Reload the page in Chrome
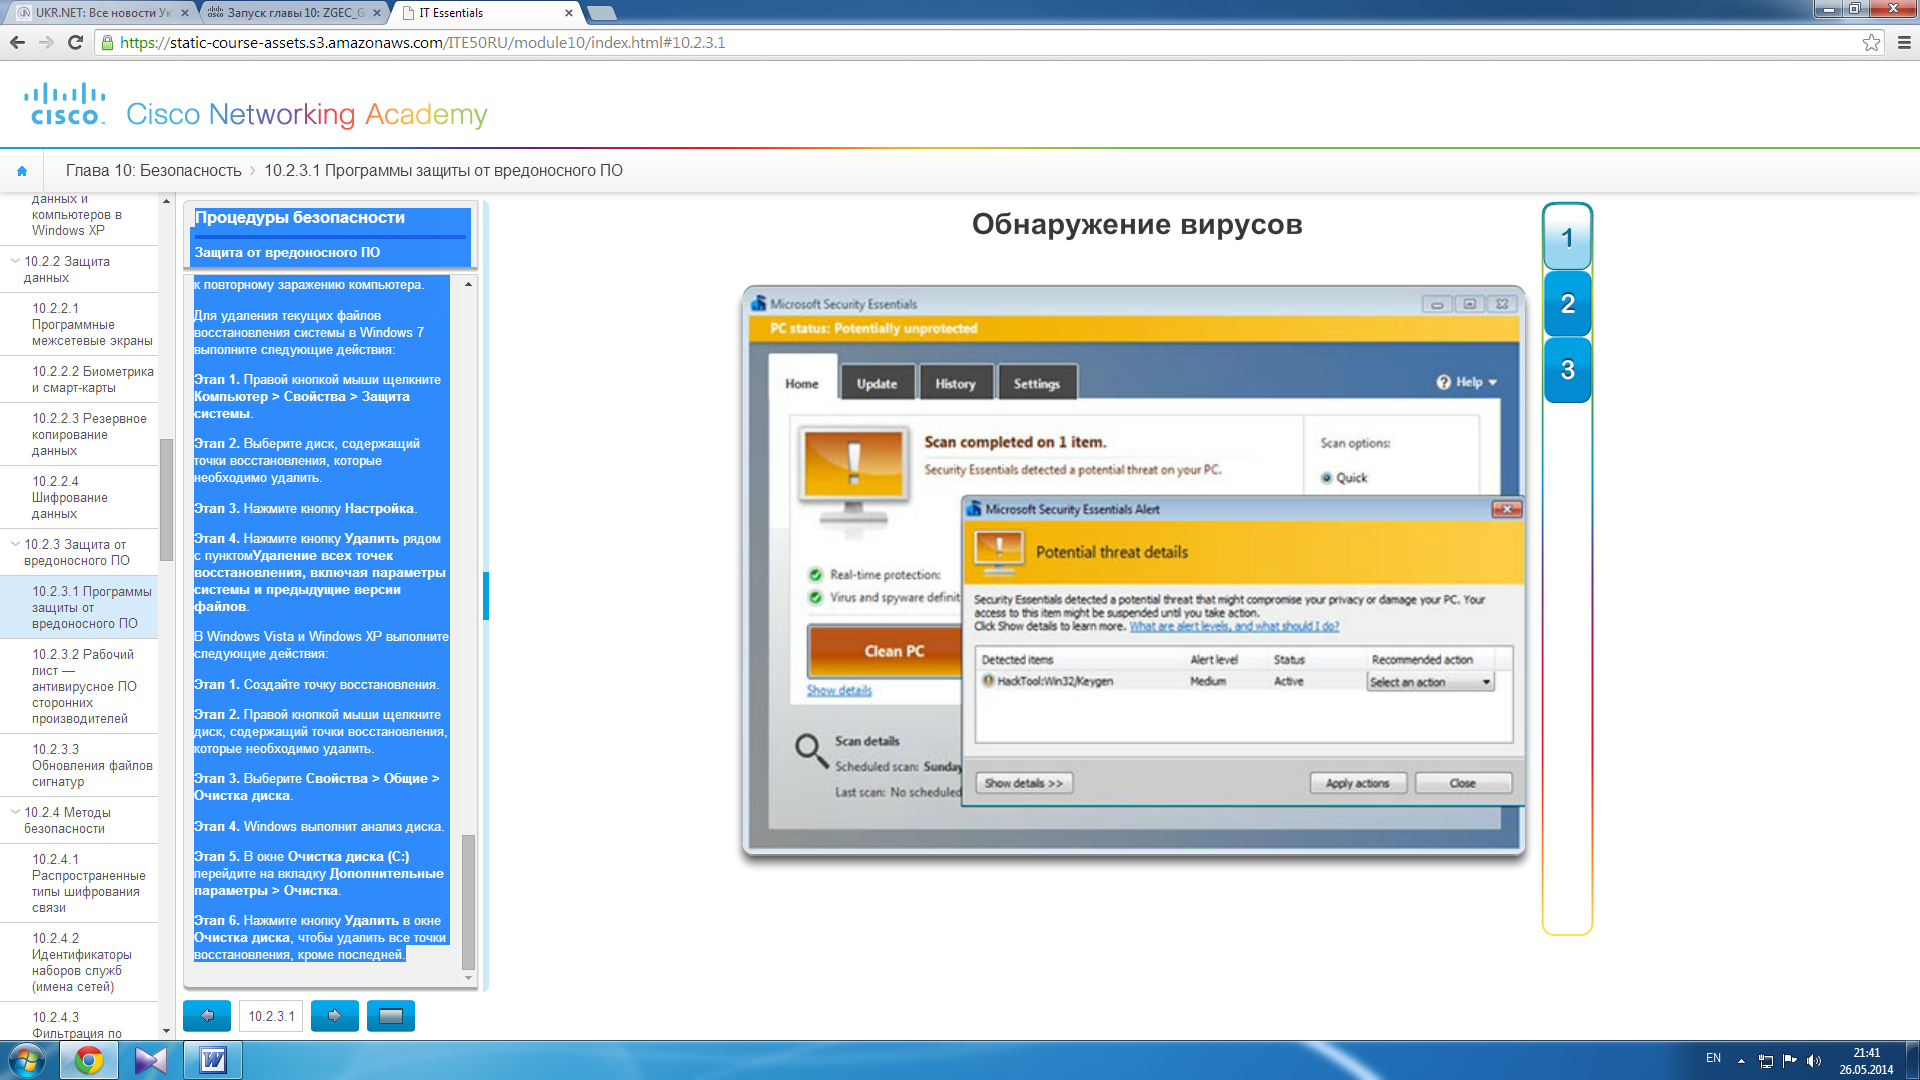The width and height of the screenshot is (1920, 1080). (75, 42)
